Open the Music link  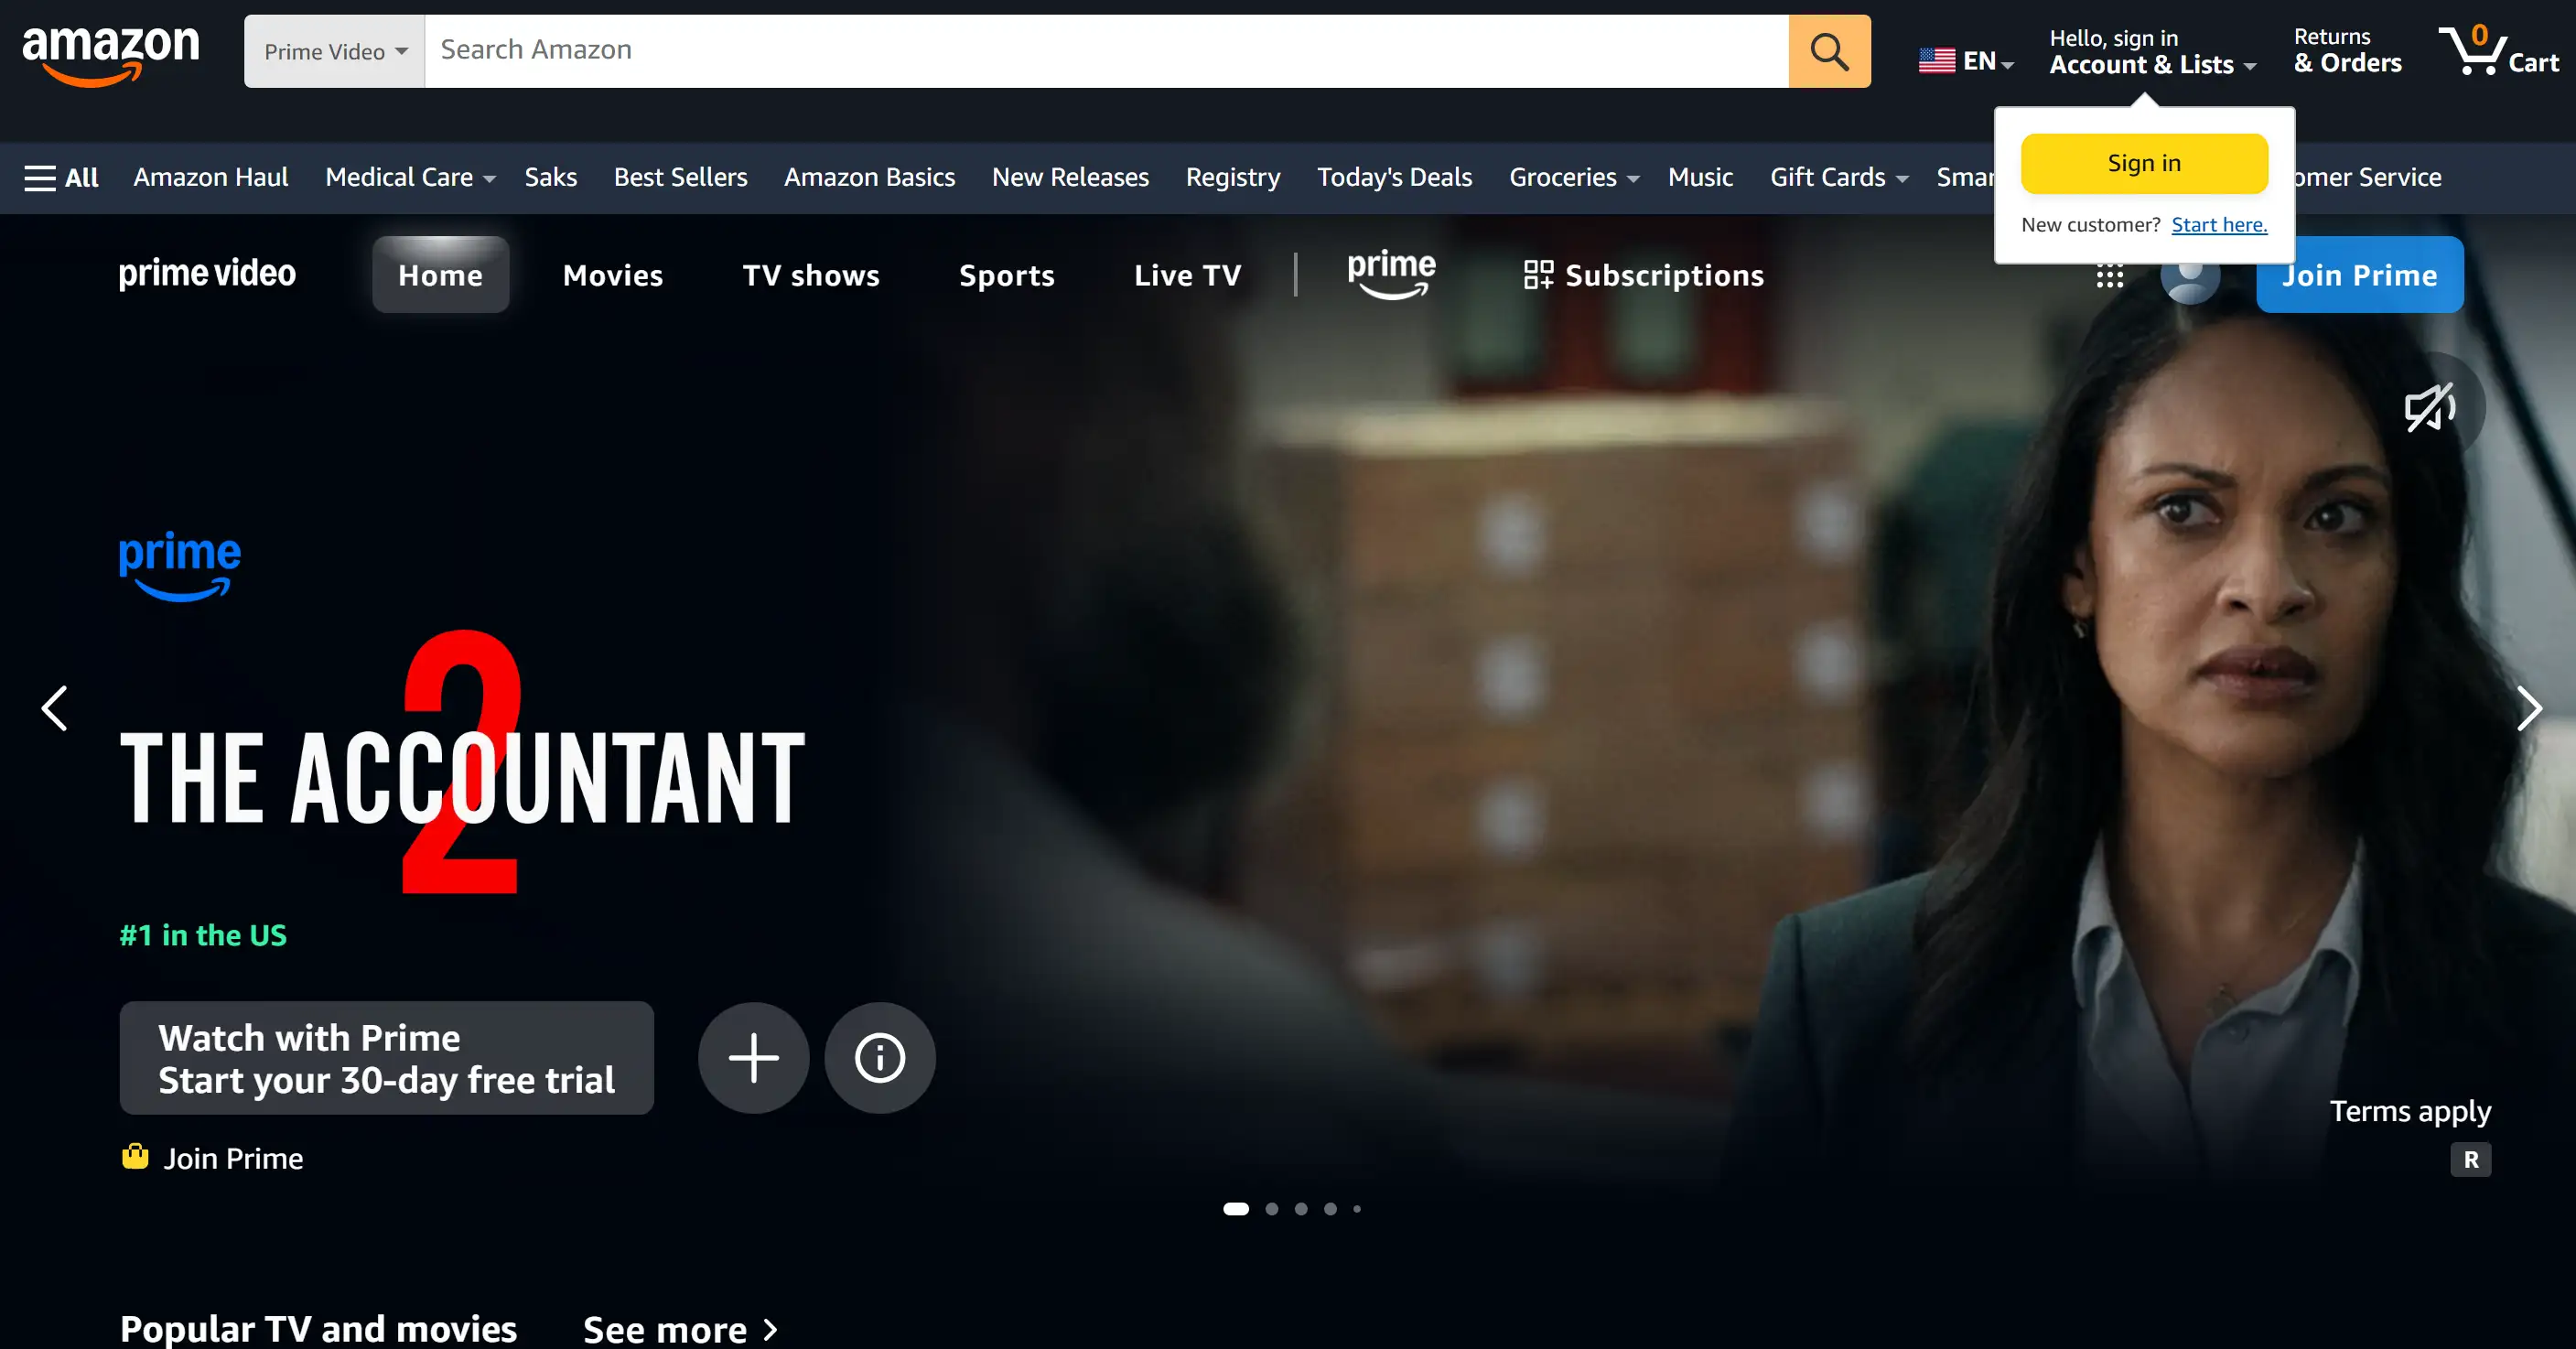(x=1700, y=178)
